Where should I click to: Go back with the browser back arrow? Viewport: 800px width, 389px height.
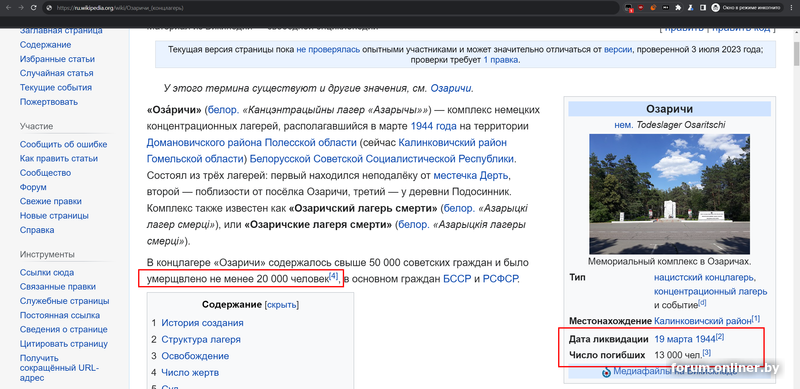click(x=8, y=8)
